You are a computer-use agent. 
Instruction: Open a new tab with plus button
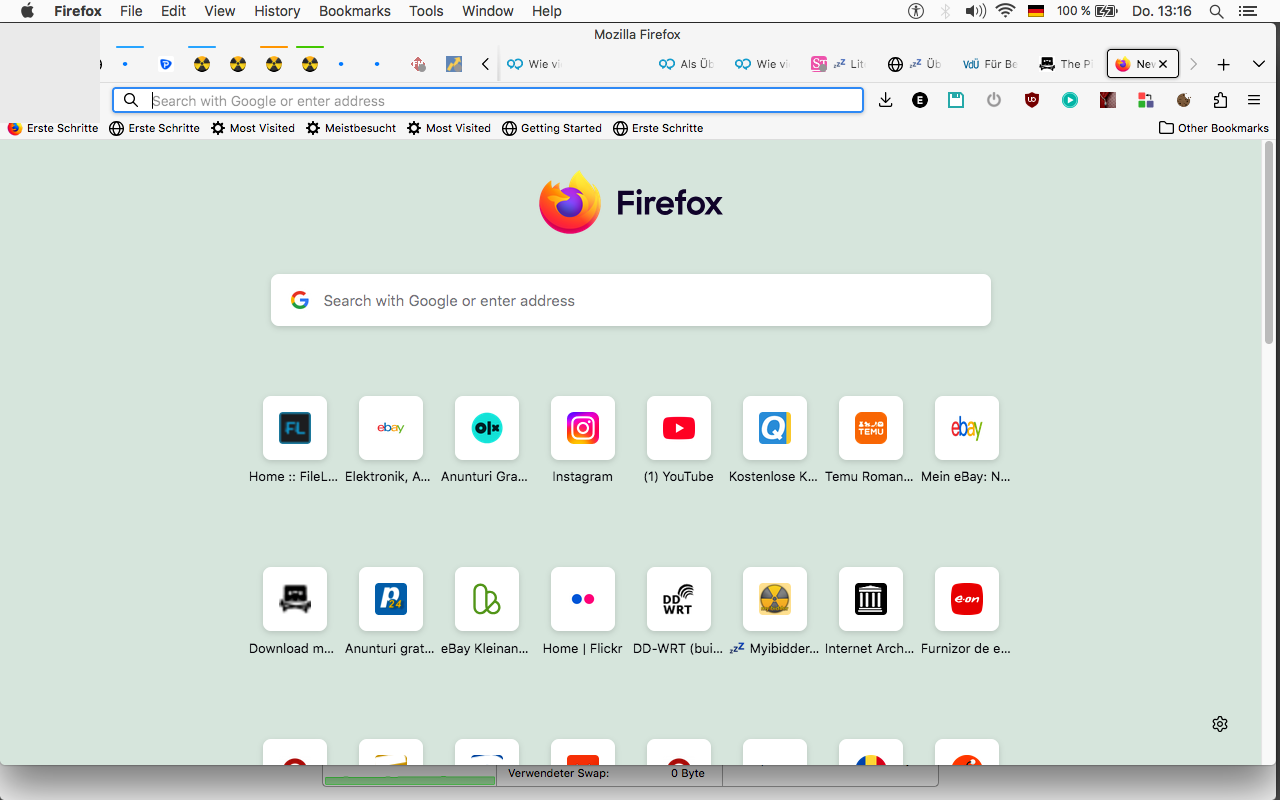tap(1223, 64)
